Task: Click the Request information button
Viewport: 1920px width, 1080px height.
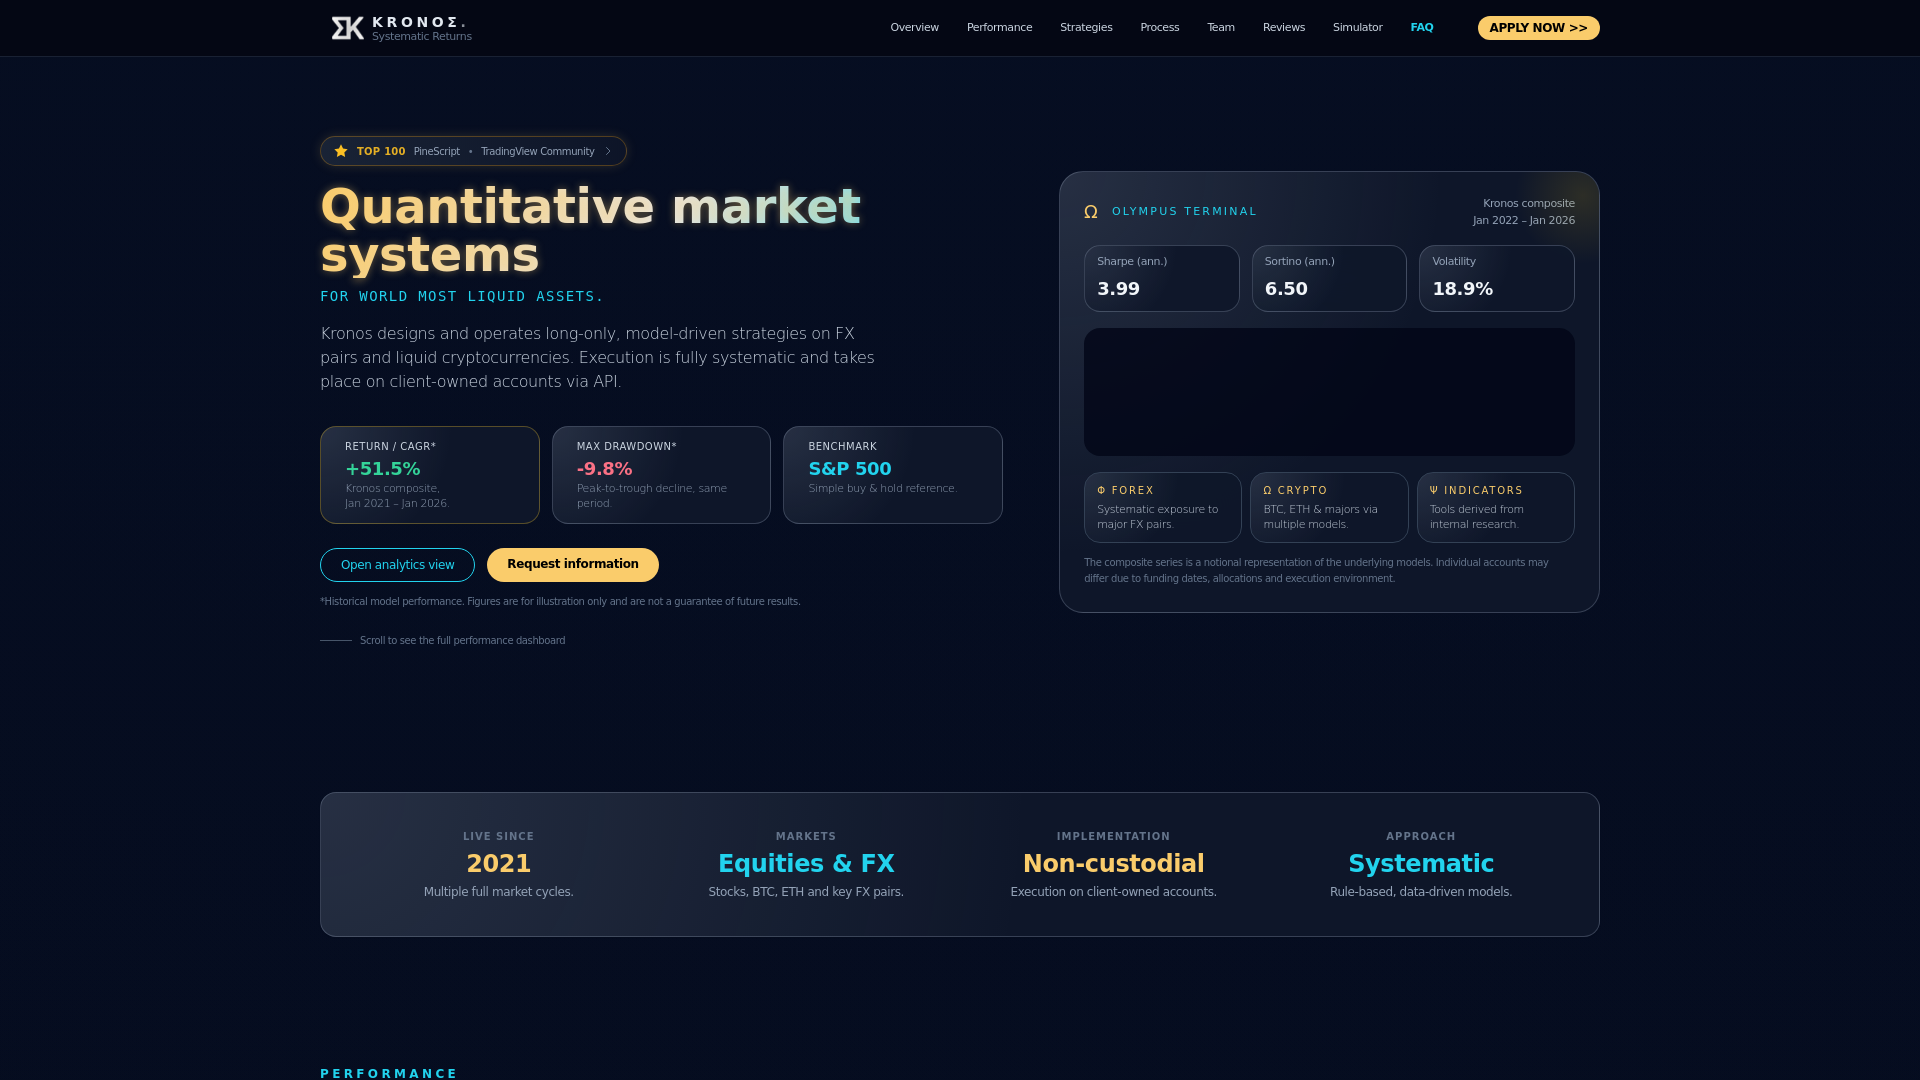Action: tap(572, 565)
